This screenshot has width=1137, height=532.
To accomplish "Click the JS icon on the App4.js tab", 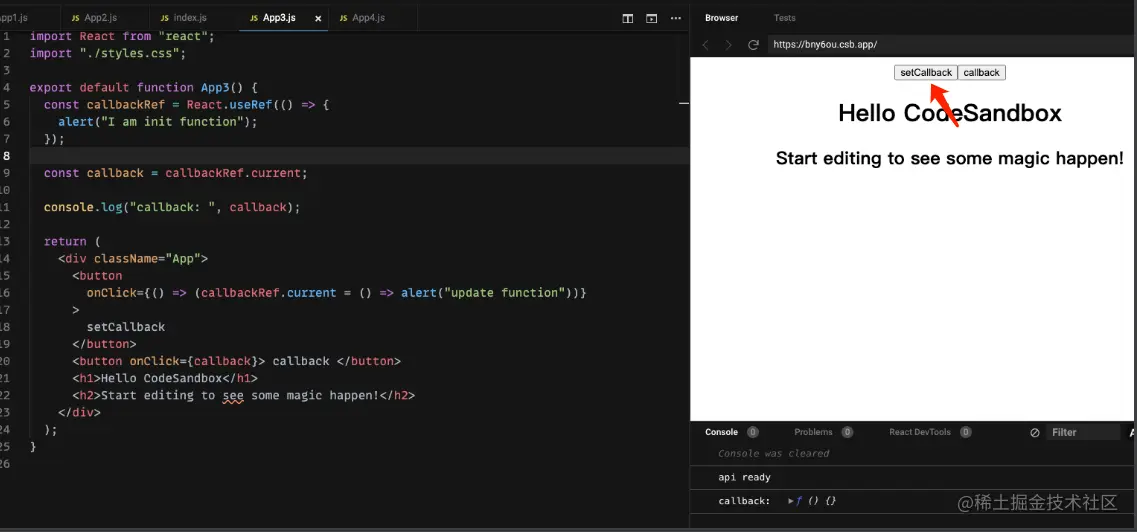I will (x=344, y=18).
